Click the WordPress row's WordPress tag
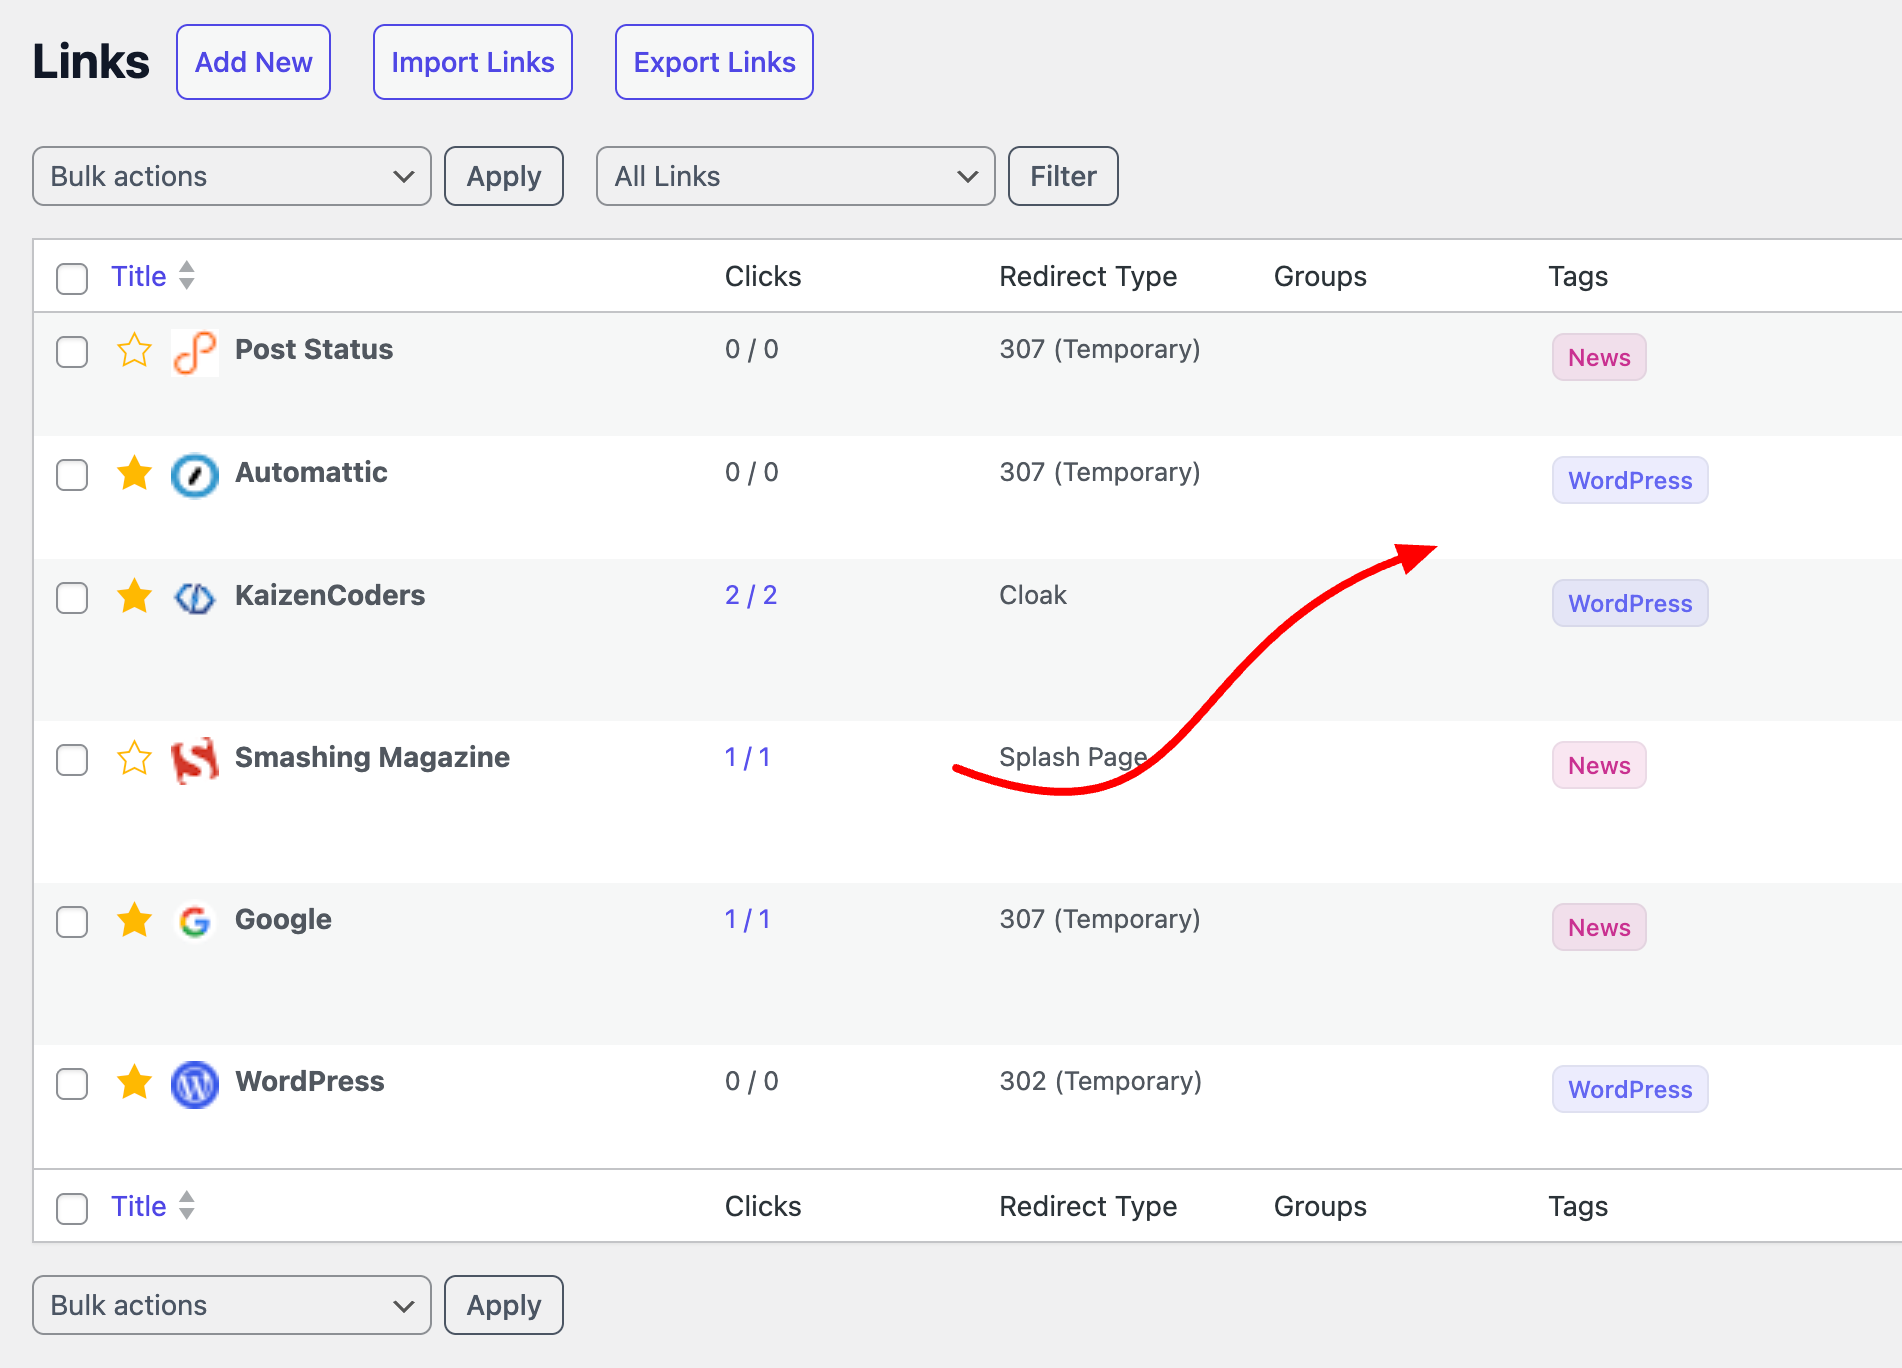 pyautogui.click(x=1630, y=1089)
